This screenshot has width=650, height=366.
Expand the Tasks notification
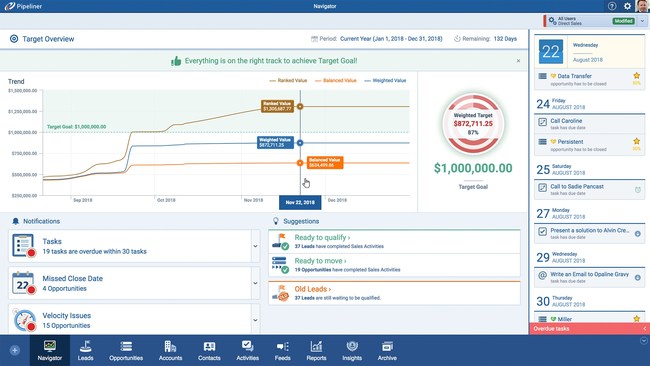[255, 246]
